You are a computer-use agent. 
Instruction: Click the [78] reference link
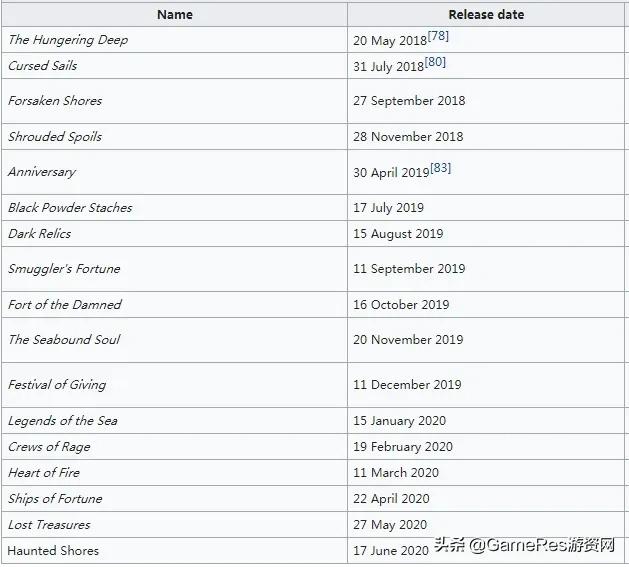[437, 37]
